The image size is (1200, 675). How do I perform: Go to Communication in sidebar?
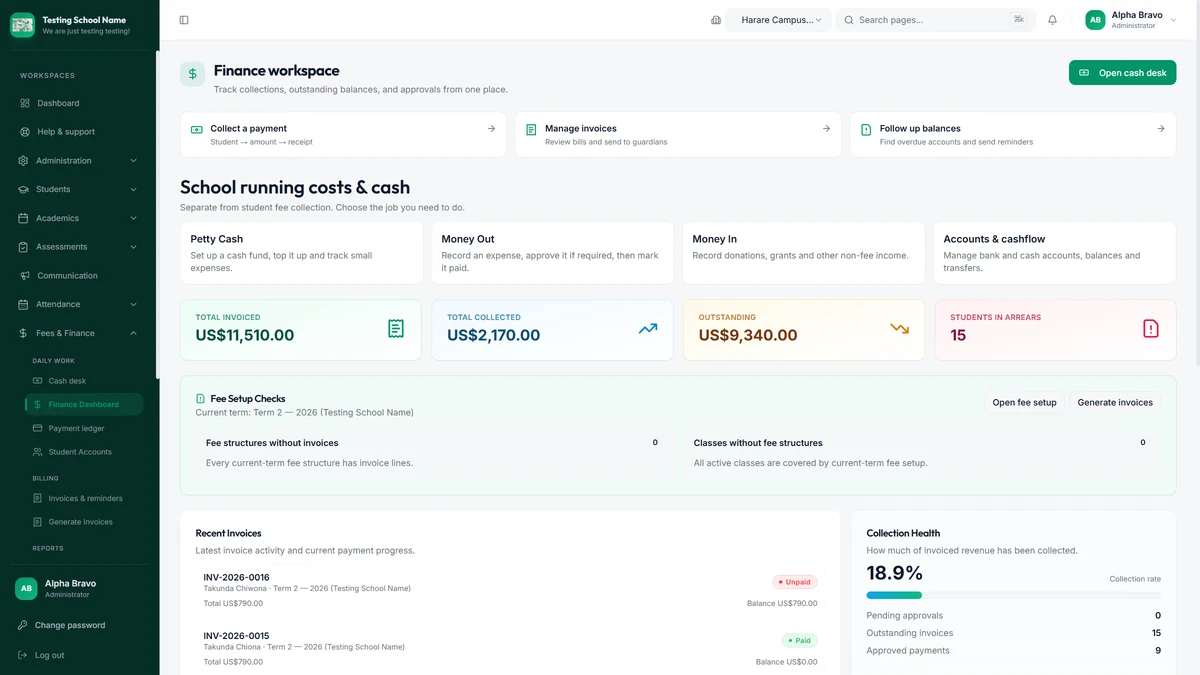(x=80, y=276)
